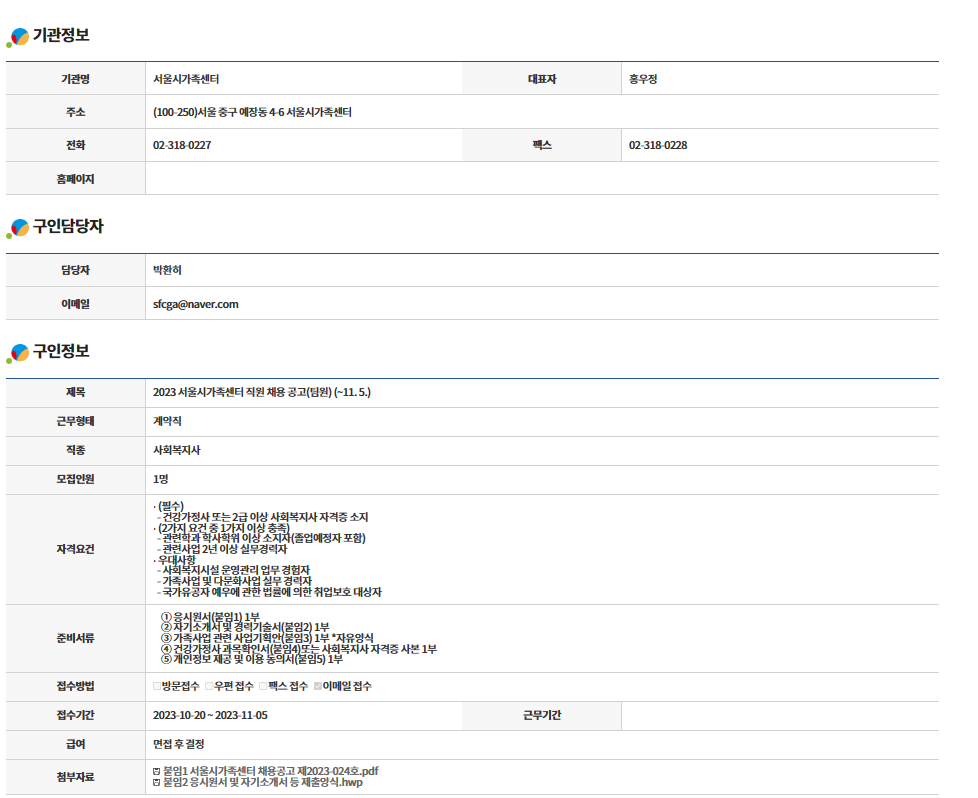Download 붙임1 서울시가족센터 채용공고 PDF file

[x=270, y=771]
